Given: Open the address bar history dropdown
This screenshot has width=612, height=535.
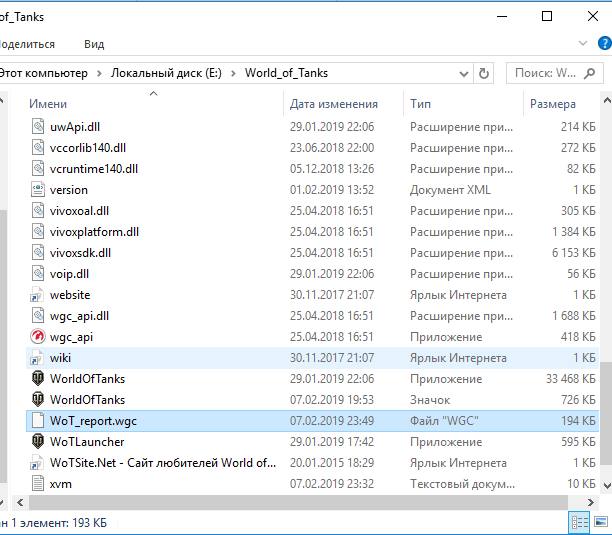Looking at the screenshot, I should (x=463, y=73).
